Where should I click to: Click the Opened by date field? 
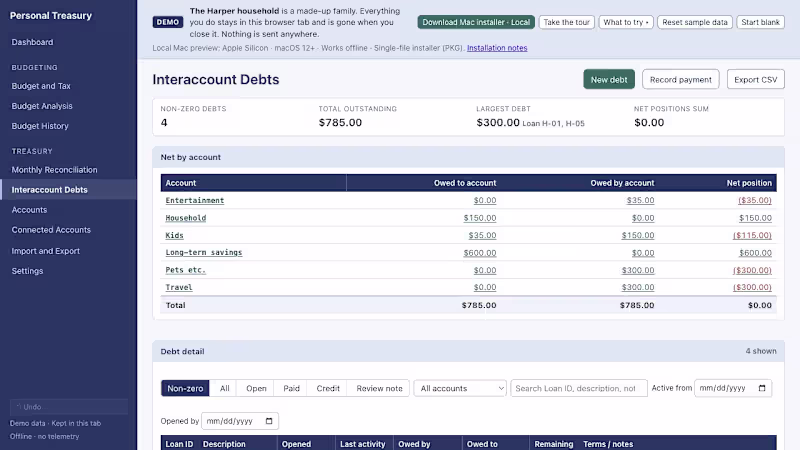tap(240, 421)
